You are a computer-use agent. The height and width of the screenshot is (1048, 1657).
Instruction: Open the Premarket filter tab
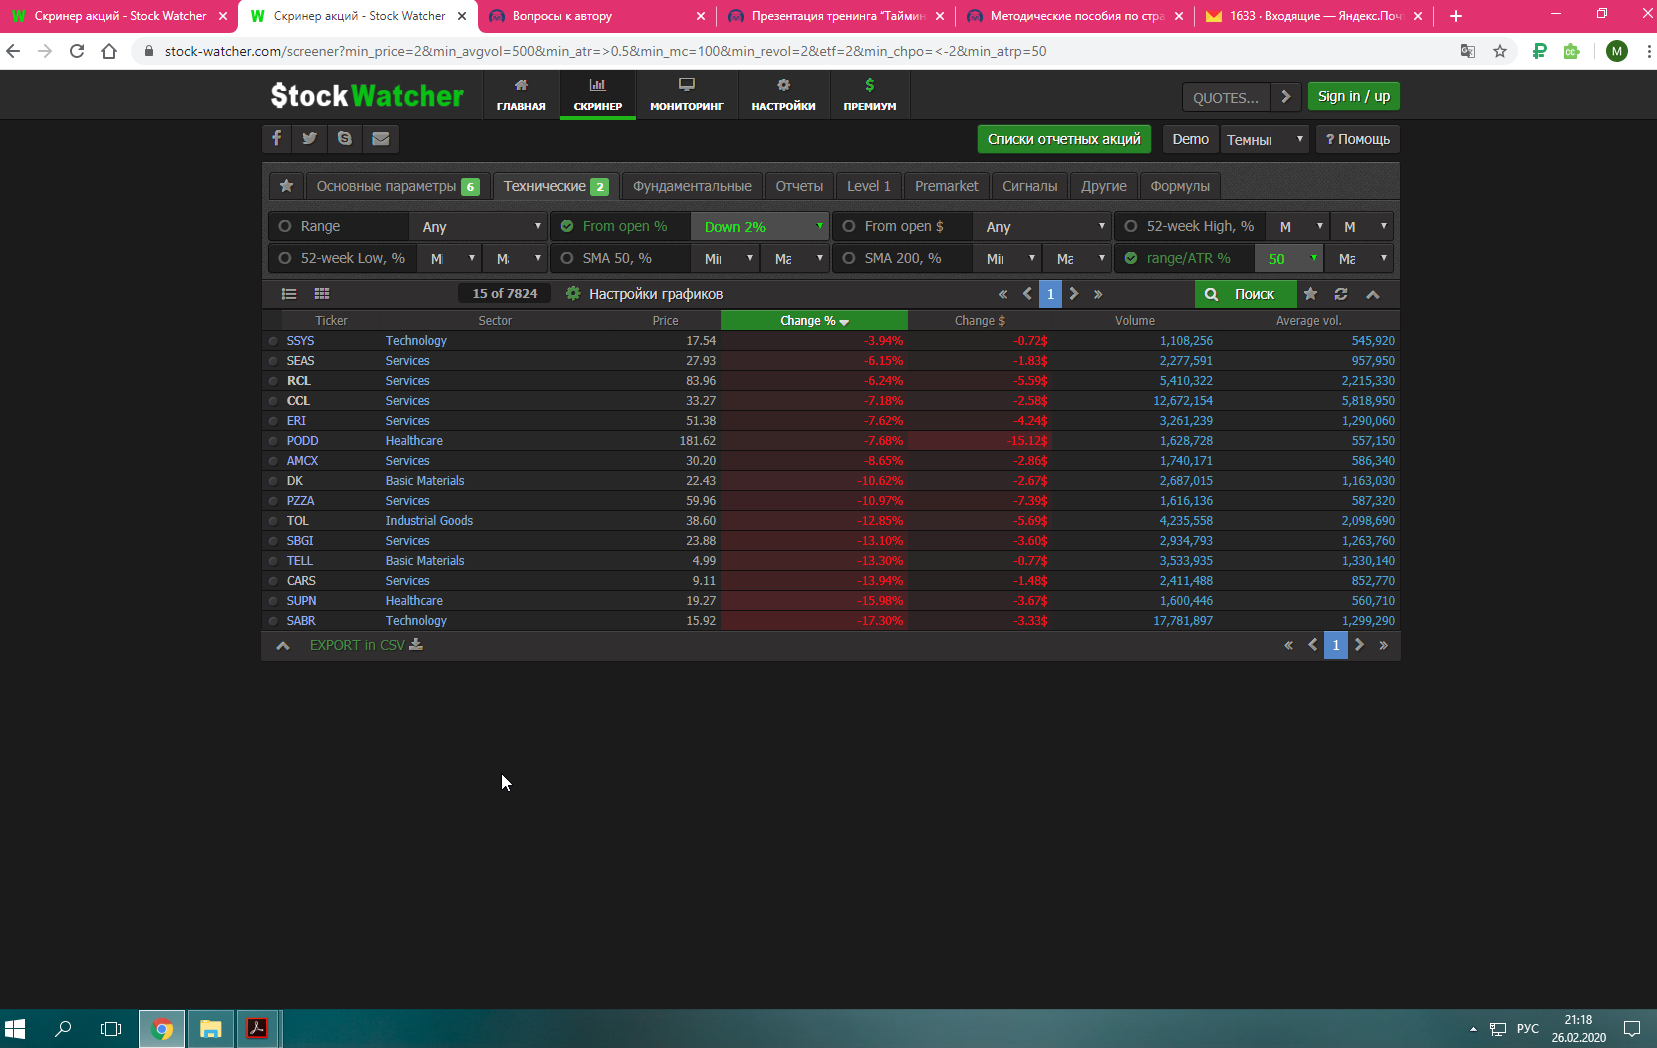click(946, 186)
